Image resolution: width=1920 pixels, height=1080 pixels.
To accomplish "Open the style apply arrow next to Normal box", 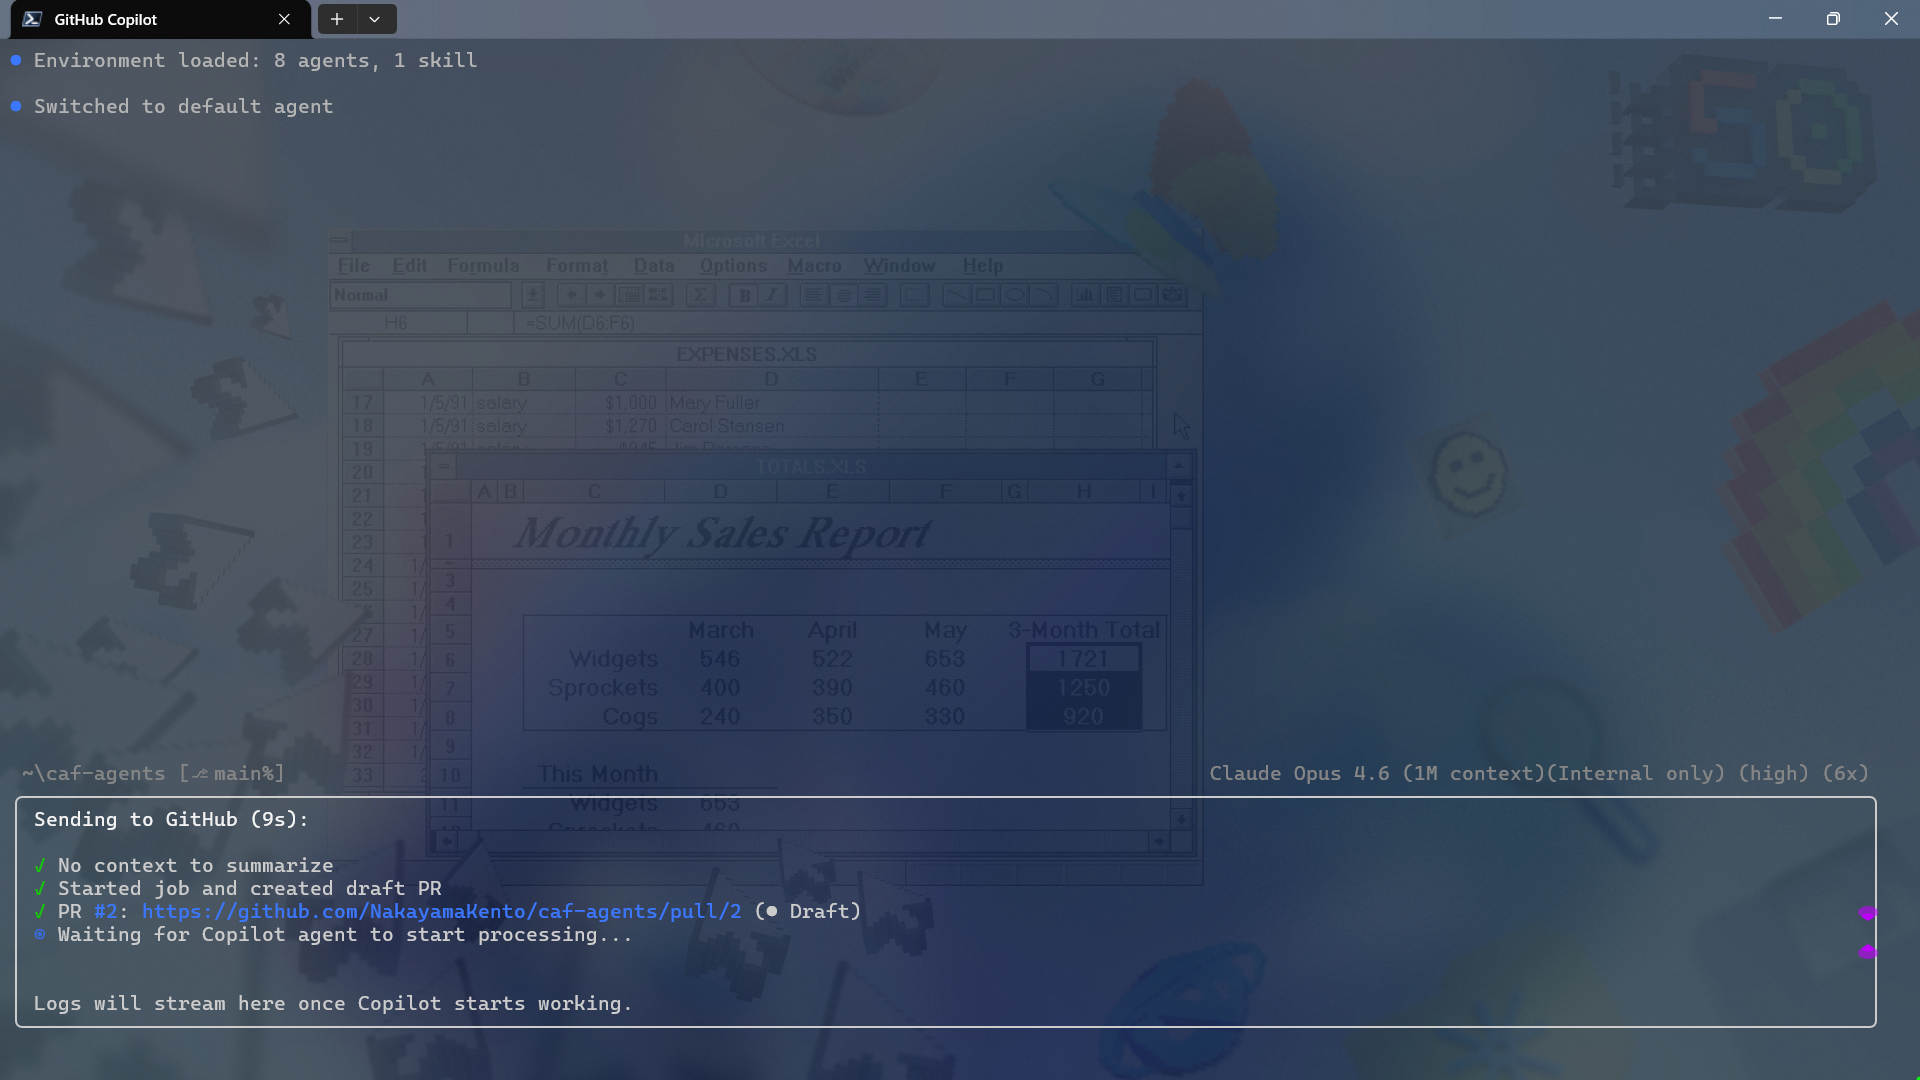I will click(532, 295).
